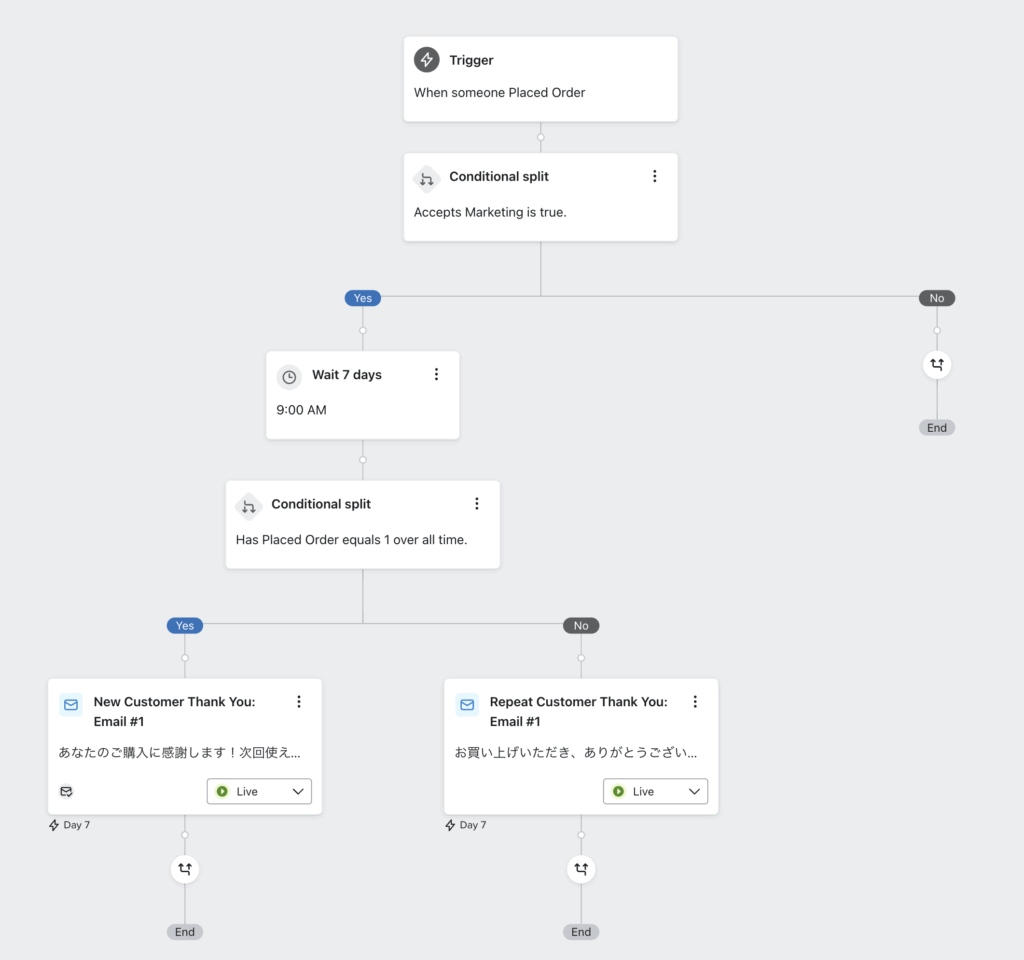Click the New Customer Thank You envelope icon
This screenshot has height=960, width=1024.
[71, 704]
